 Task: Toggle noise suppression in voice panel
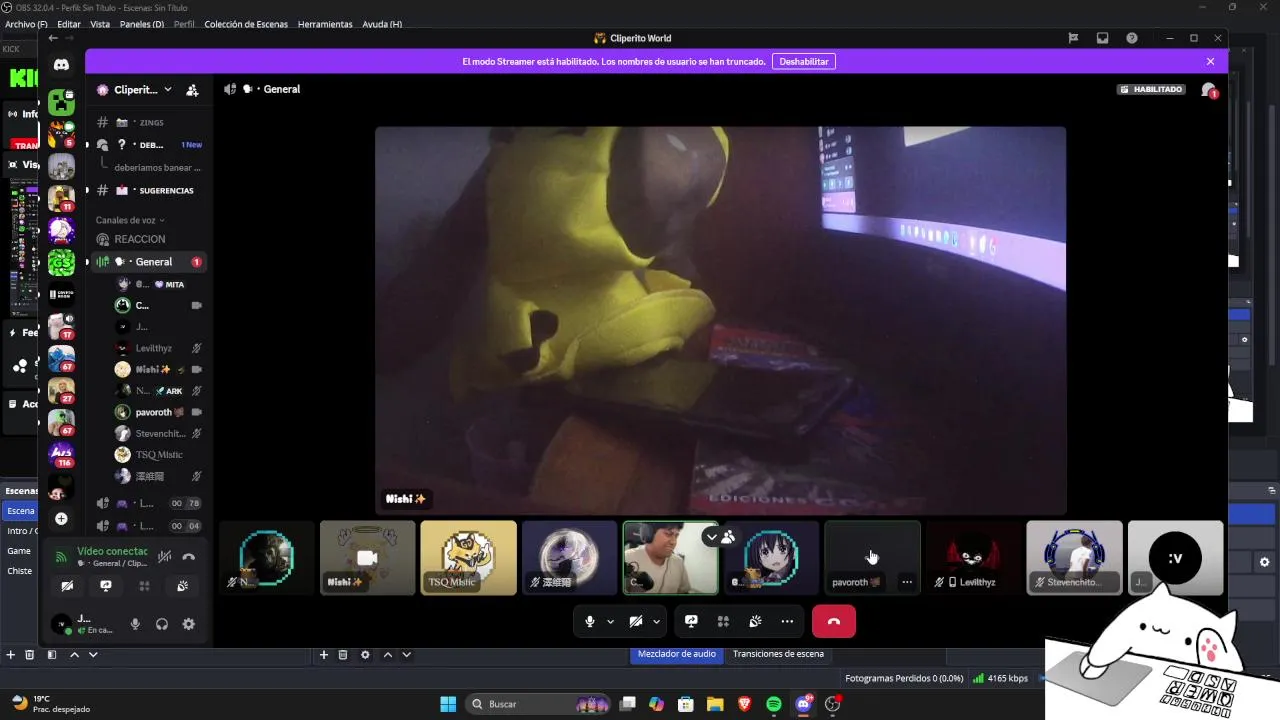click(164, 557)
